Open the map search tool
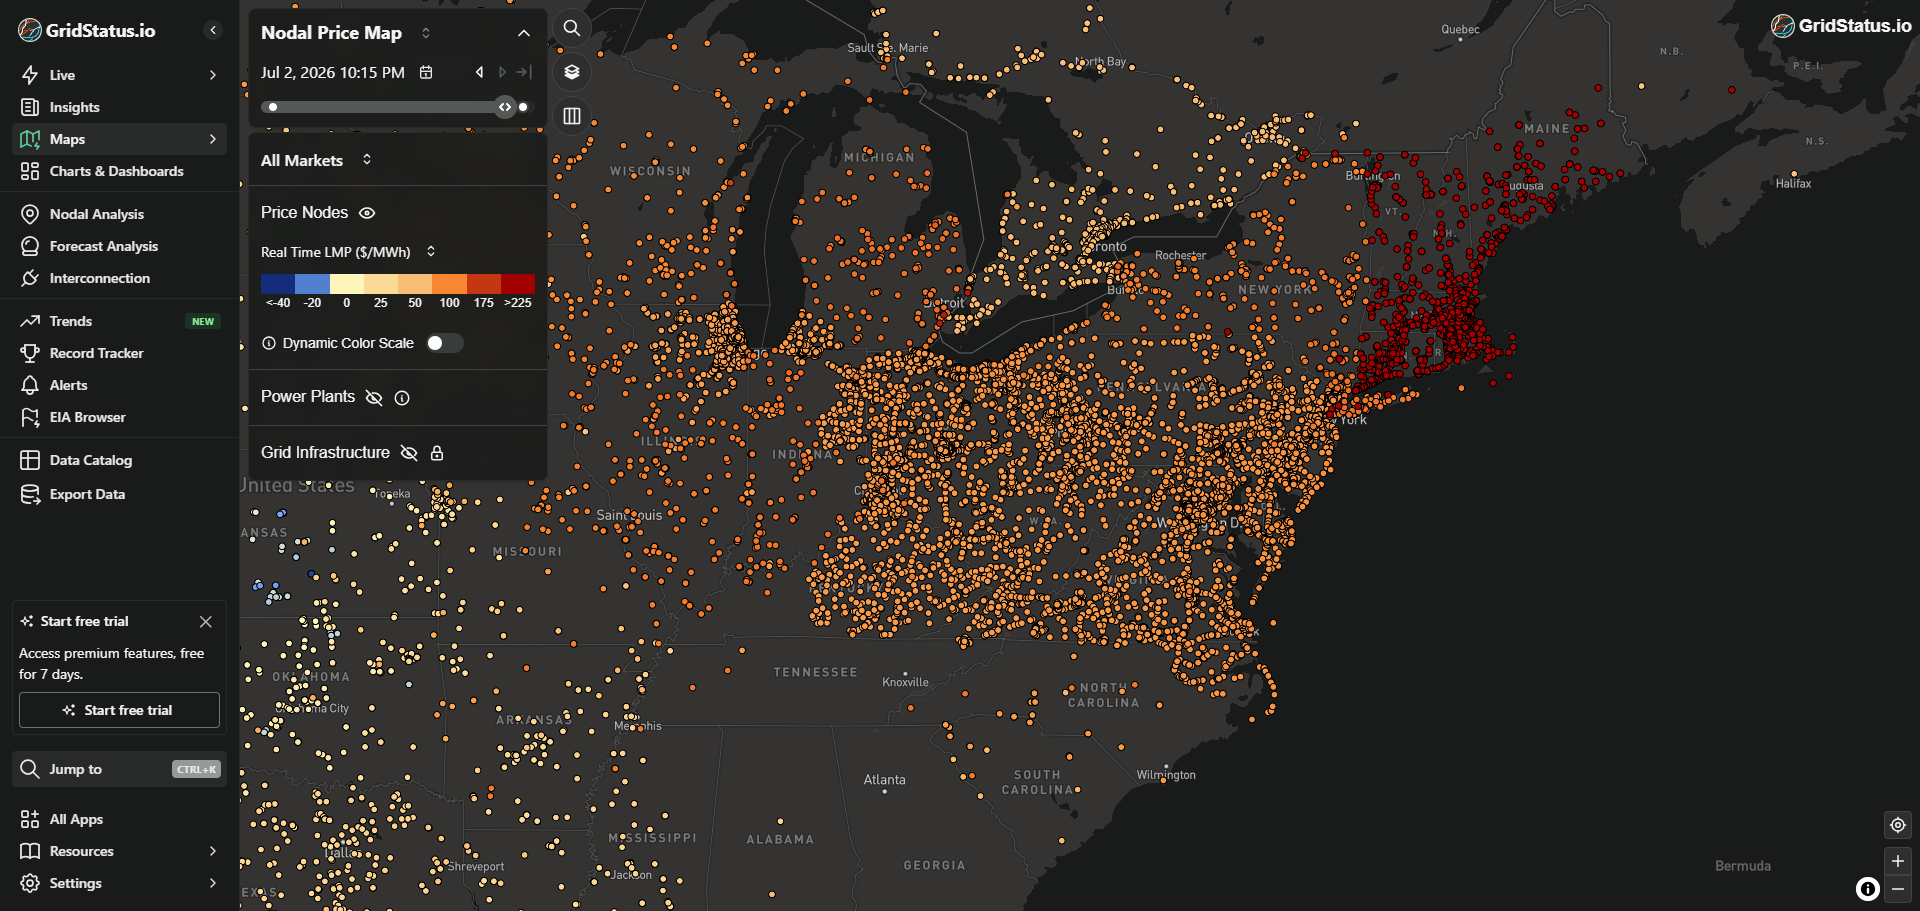 tap(572, 28)
